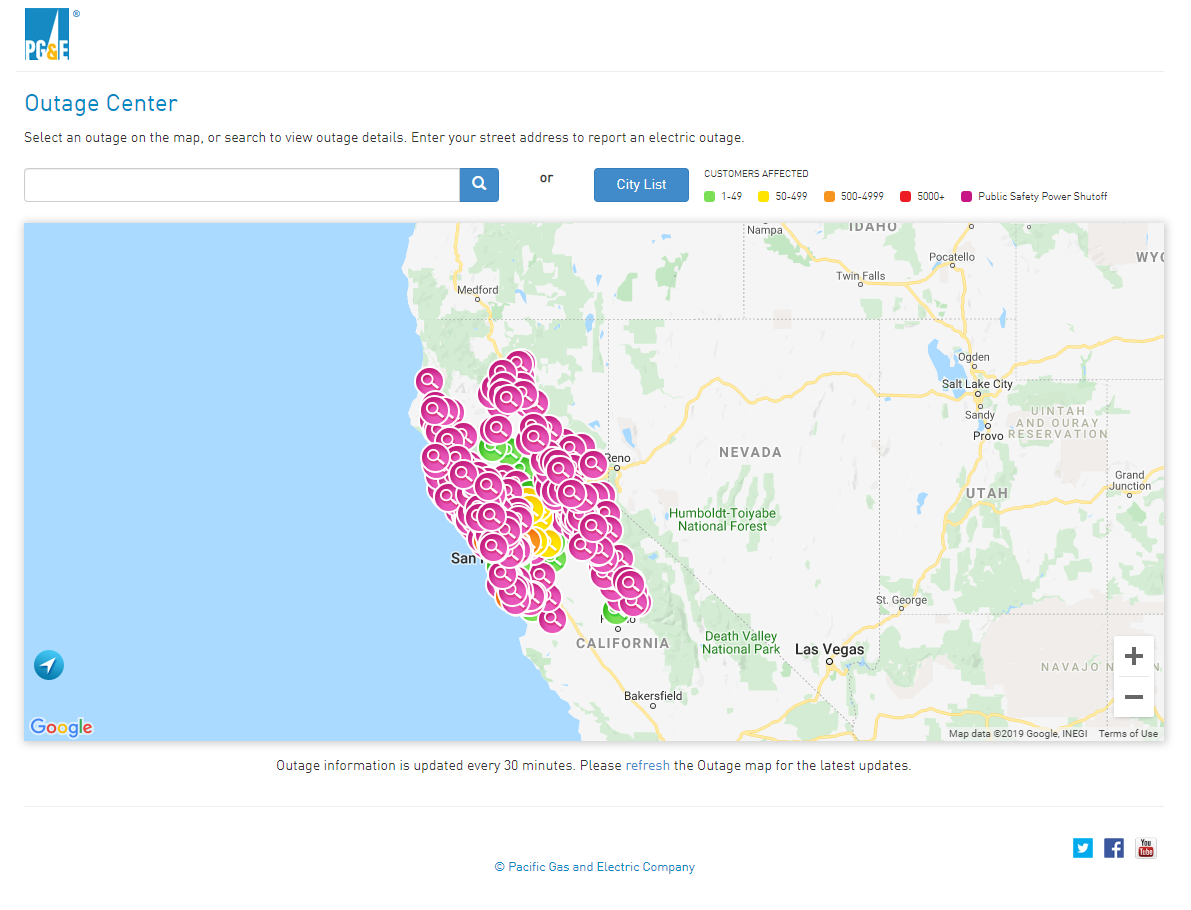Click the green 1-49 legend swatch

point(710,197)
